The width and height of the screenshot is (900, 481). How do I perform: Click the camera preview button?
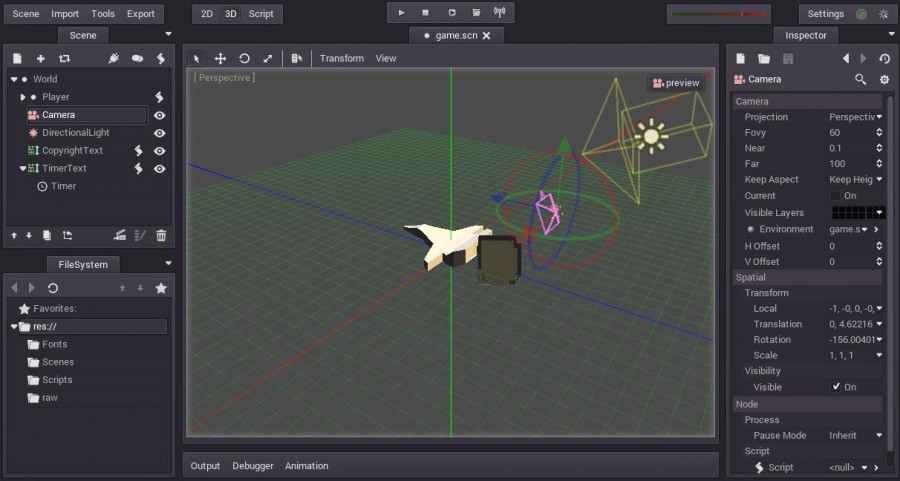[676, 83]
